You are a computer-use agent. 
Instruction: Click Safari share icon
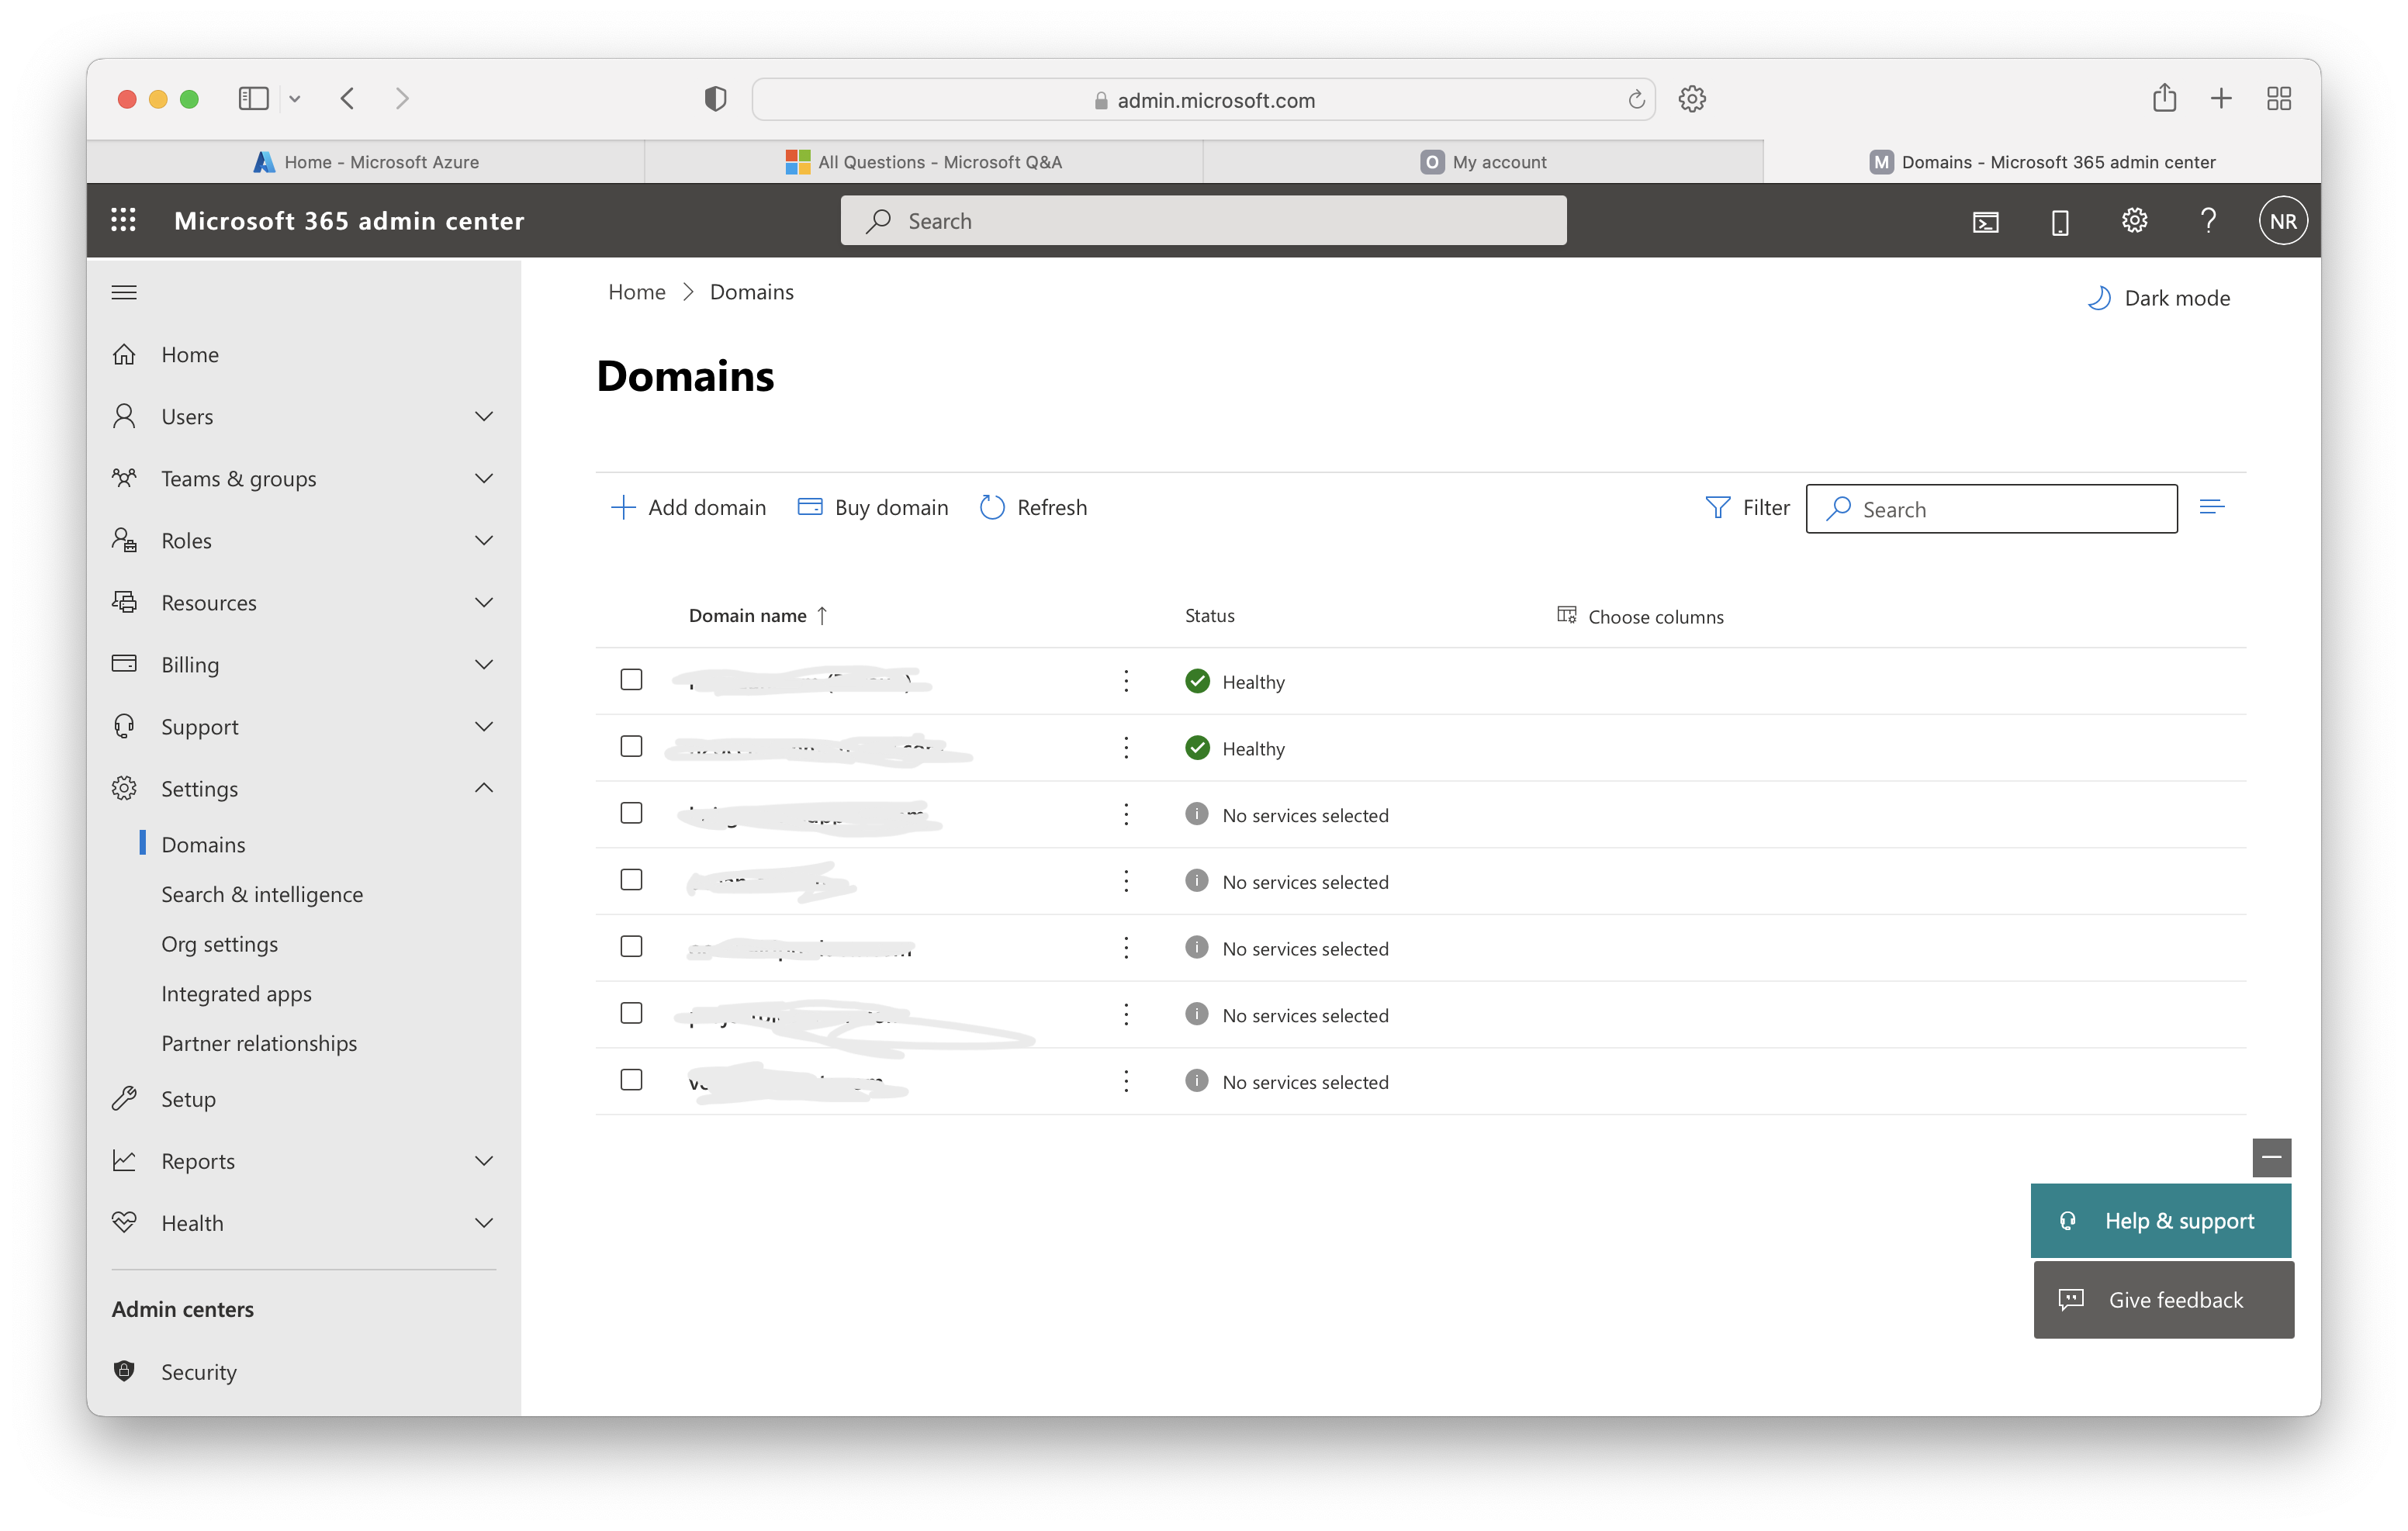click(2164, 97)
